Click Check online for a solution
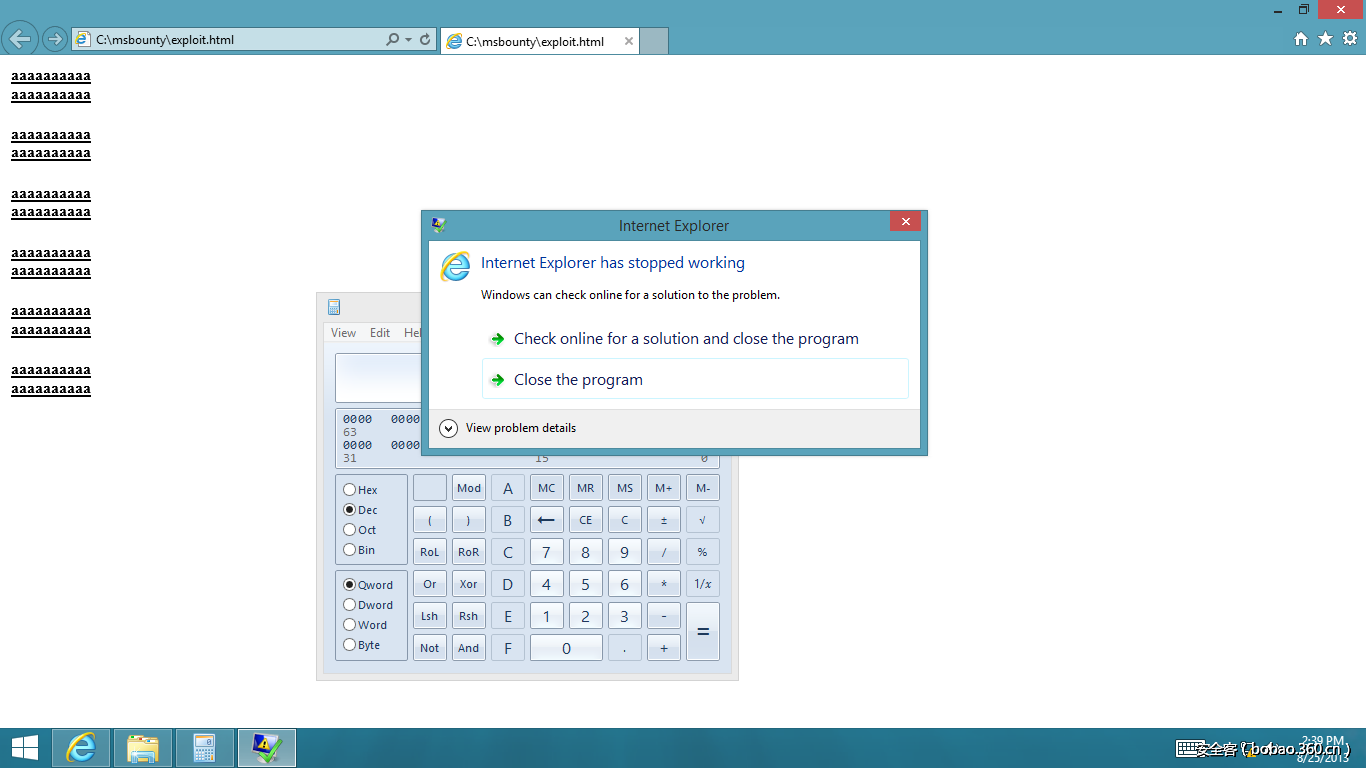This screenshot has width=1366, height=768. coord(685,338)
